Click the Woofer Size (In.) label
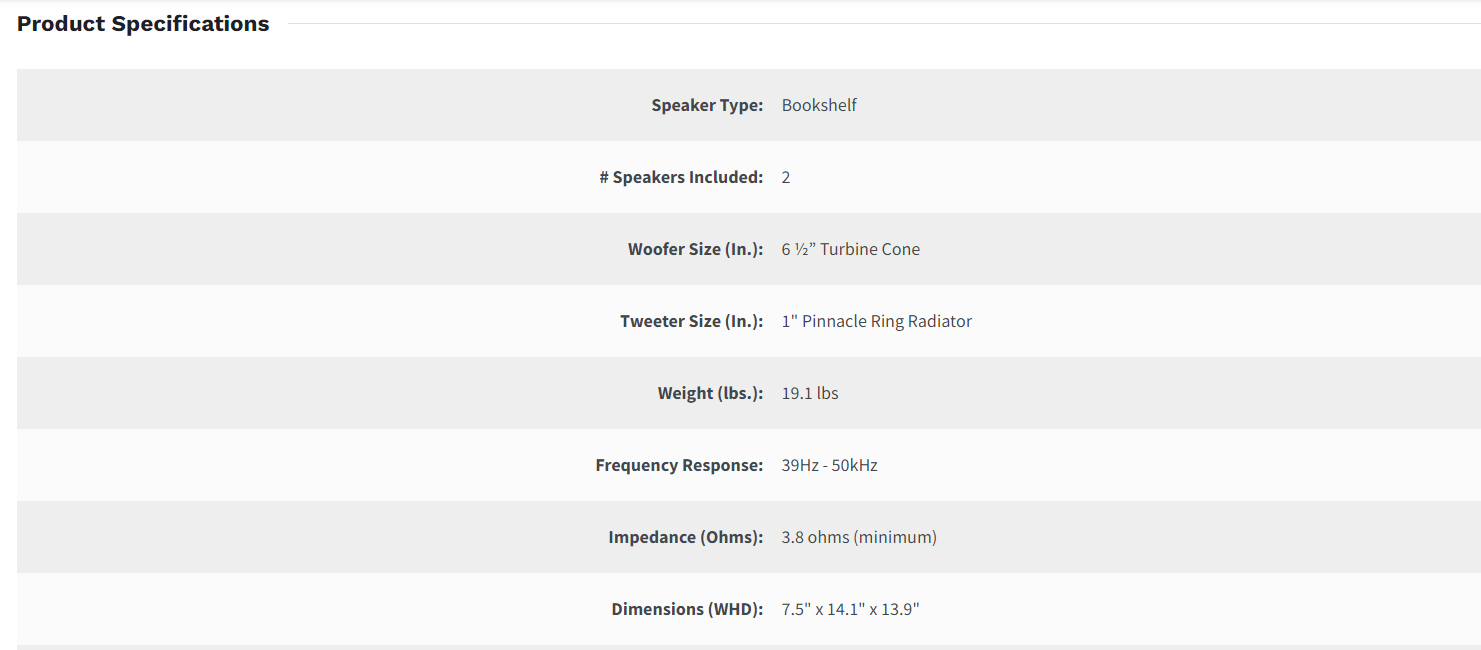 point(695,249)
